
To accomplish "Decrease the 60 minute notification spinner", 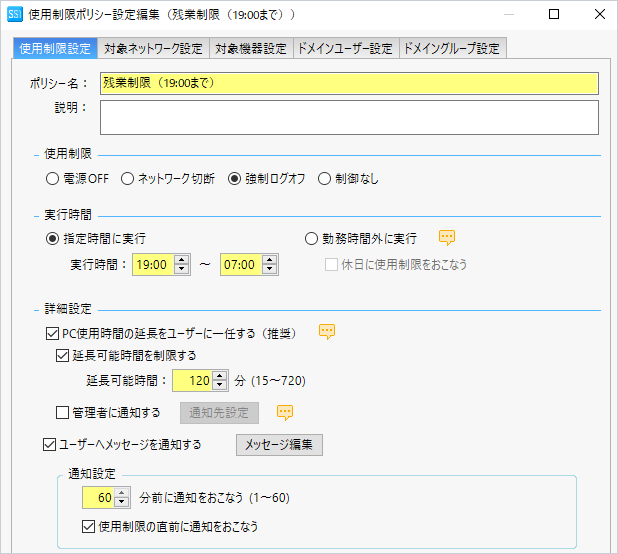I will coord(122,502).
